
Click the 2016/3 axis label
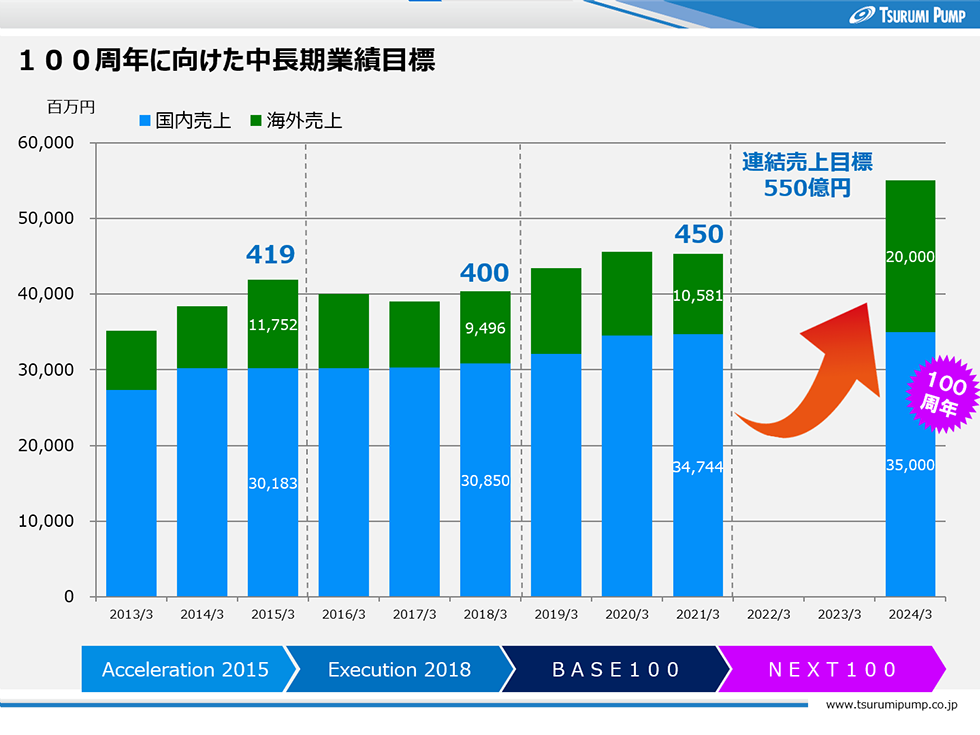click(344, 614)
